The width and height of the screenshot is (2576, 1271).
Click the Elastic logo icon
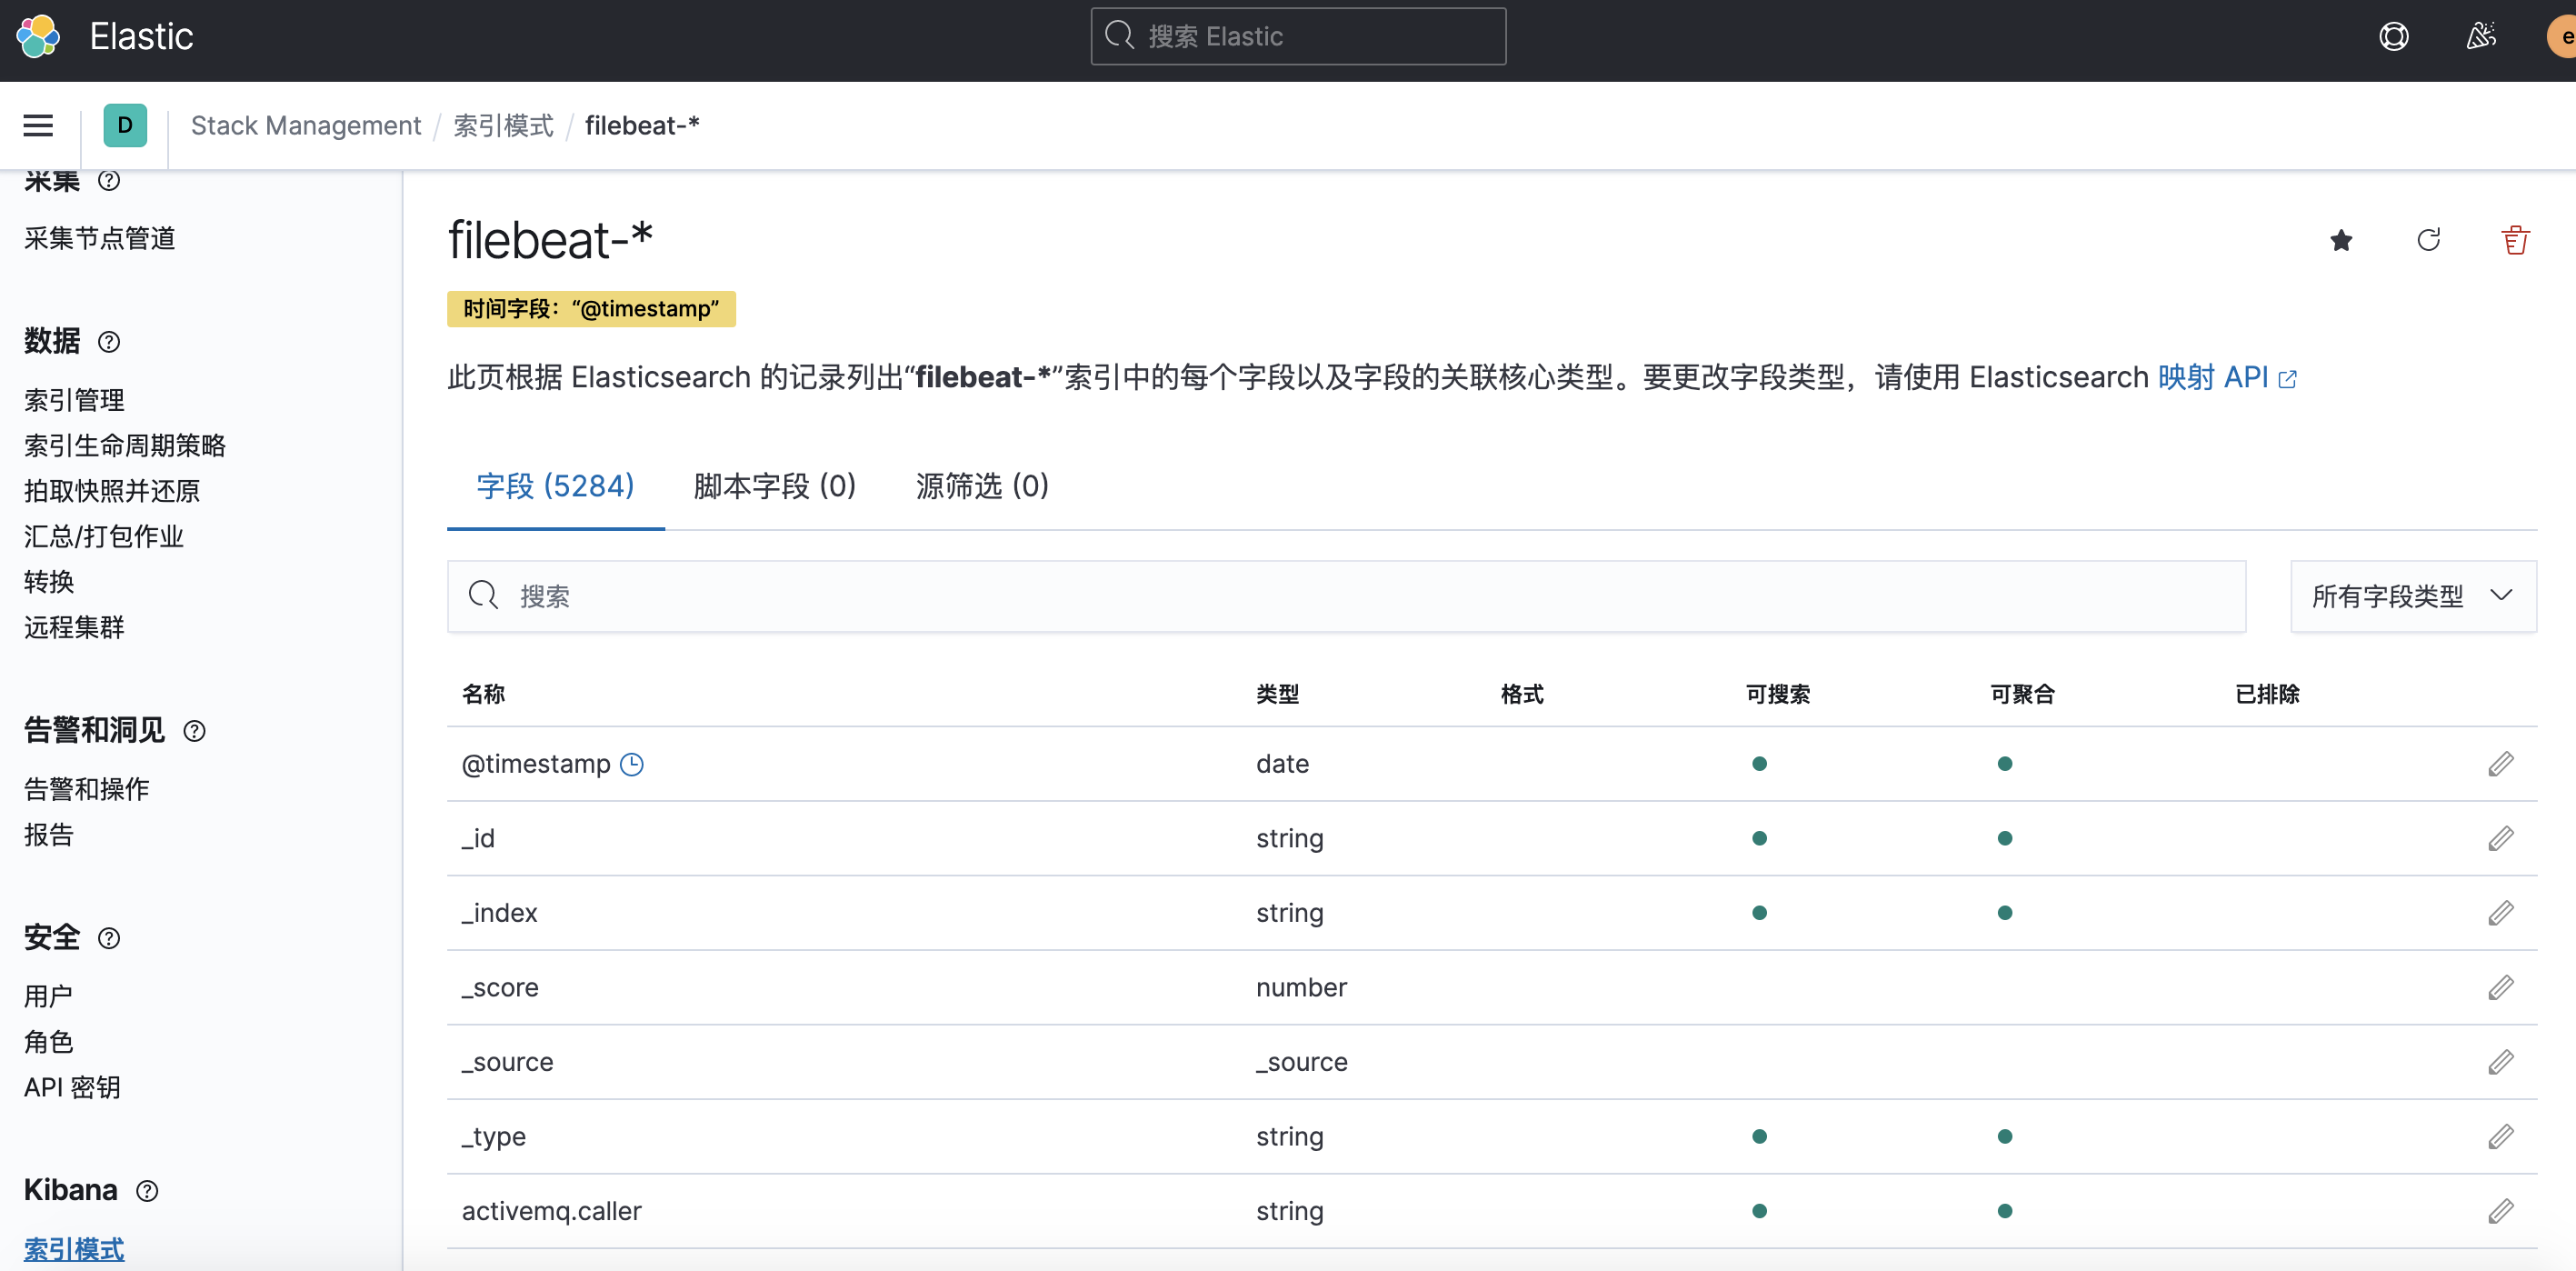point(39,37)
